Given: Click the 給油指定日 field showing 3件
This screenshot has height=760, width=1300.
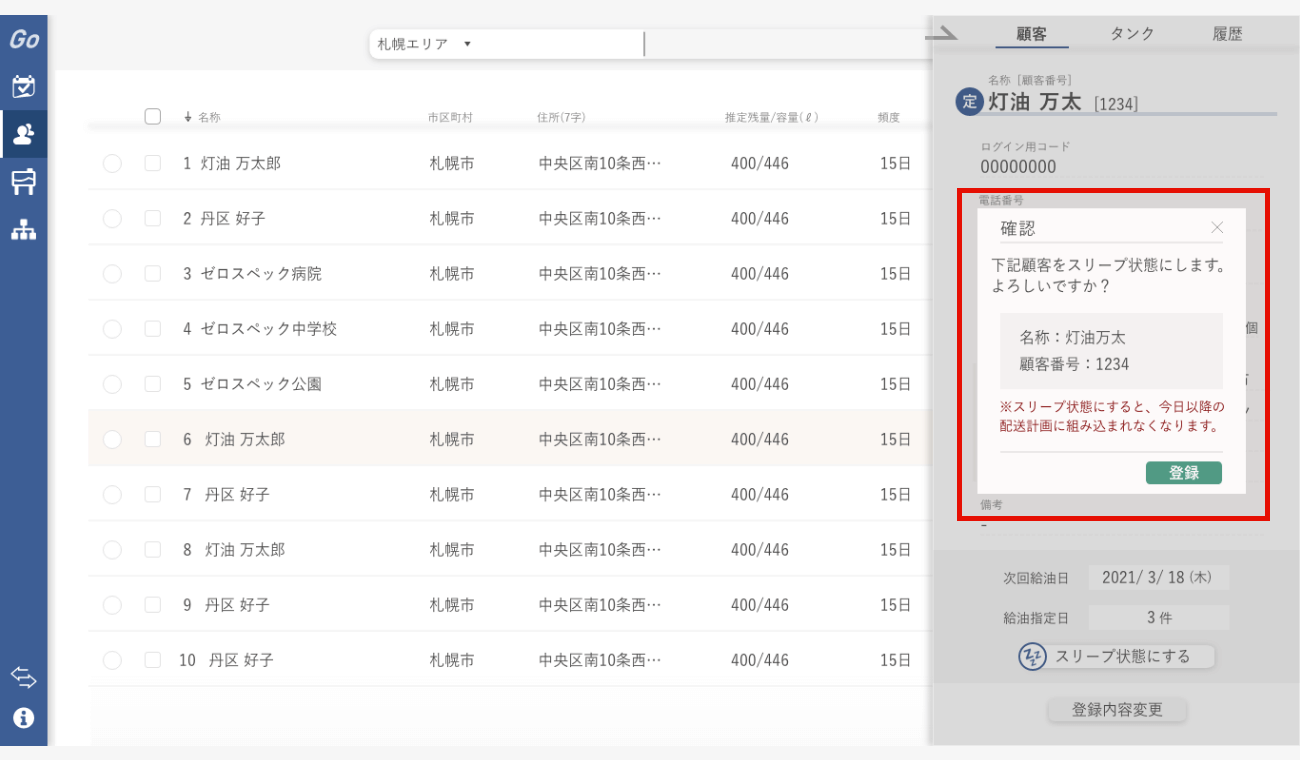Looking at the screenshot, I should (x=1157, y=618).
